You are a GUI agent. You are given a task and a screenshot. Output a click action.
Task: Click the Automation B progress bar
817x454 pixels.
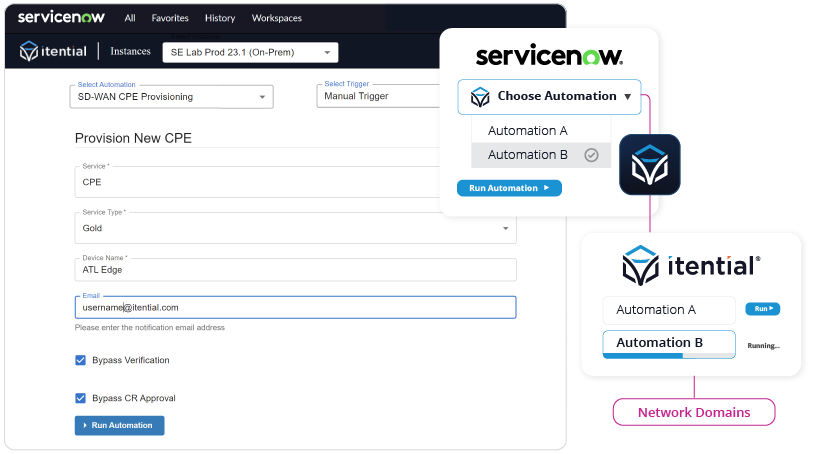click(x=668, y=344)
